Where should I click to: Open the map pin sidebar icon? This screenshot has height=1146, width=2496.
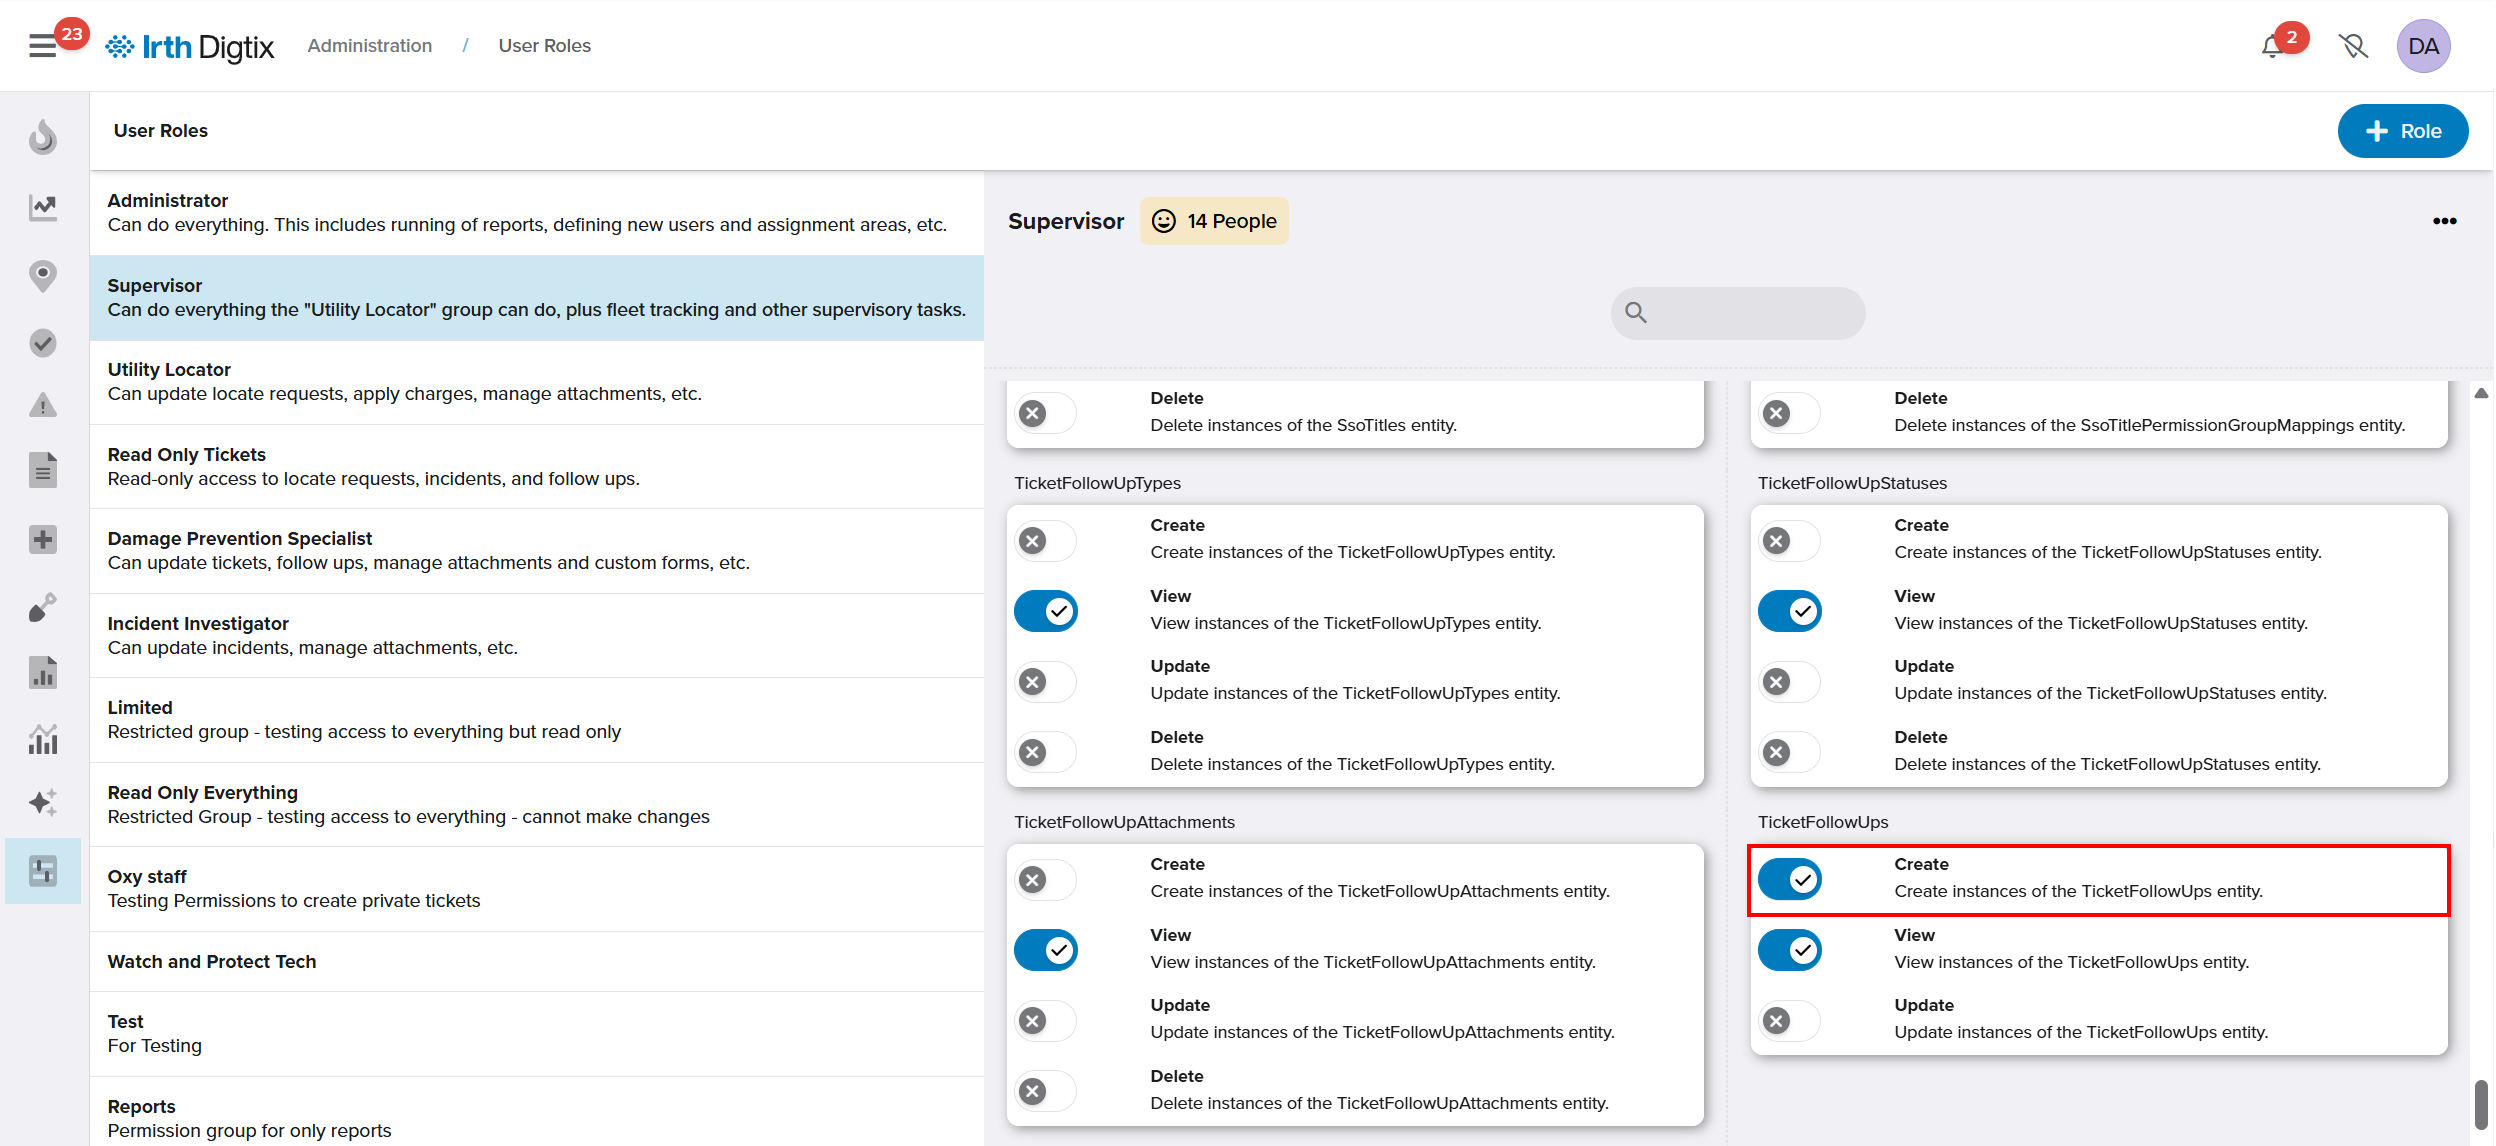pyautogui.click(x=43, y=275)
